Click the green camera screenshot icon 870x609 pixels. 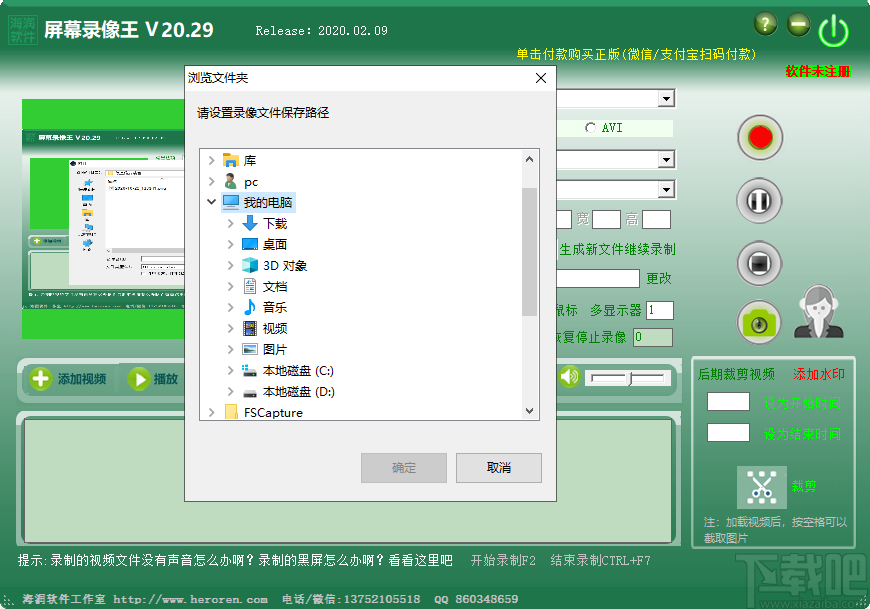coord(759,323)
